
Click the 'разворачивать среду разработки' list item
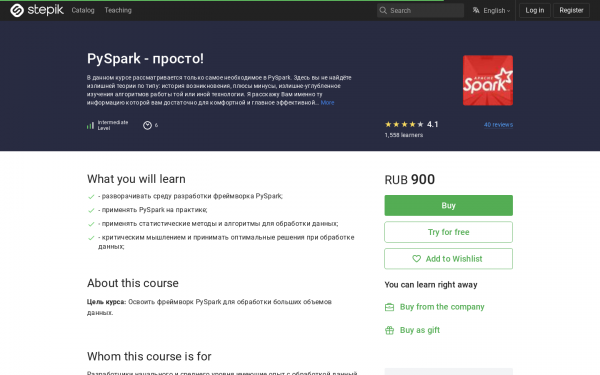190,196
